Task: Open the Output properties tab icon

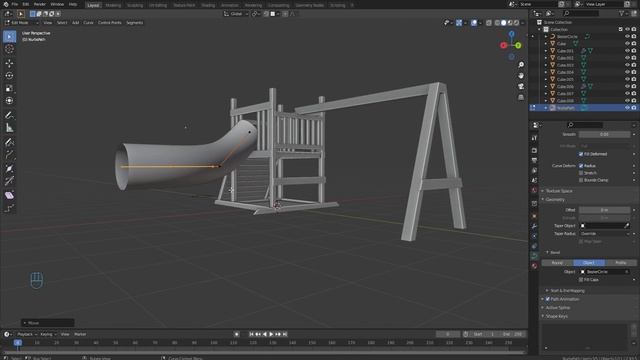Action: coord(534,160)
